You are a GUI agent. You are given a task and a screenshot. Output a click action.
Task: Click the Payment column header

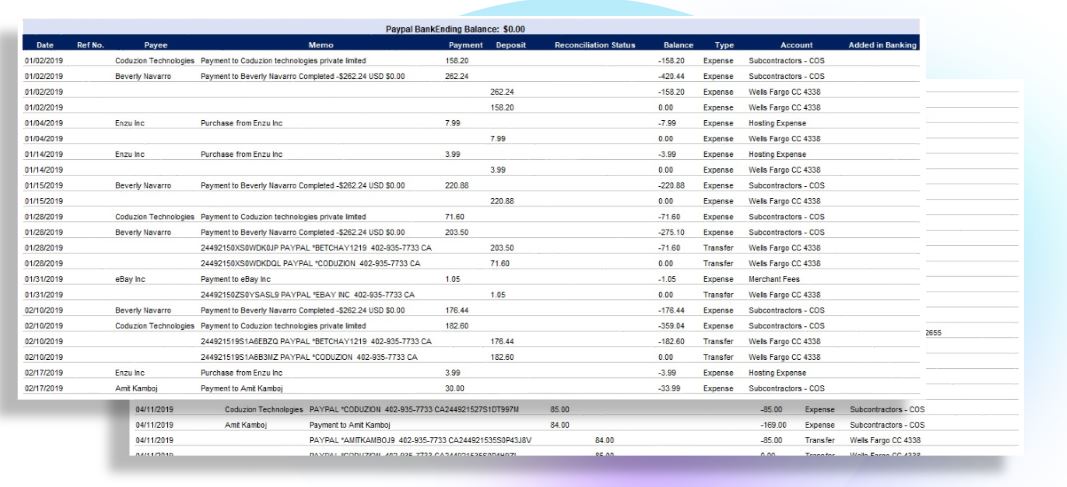[x=465, y=45]
